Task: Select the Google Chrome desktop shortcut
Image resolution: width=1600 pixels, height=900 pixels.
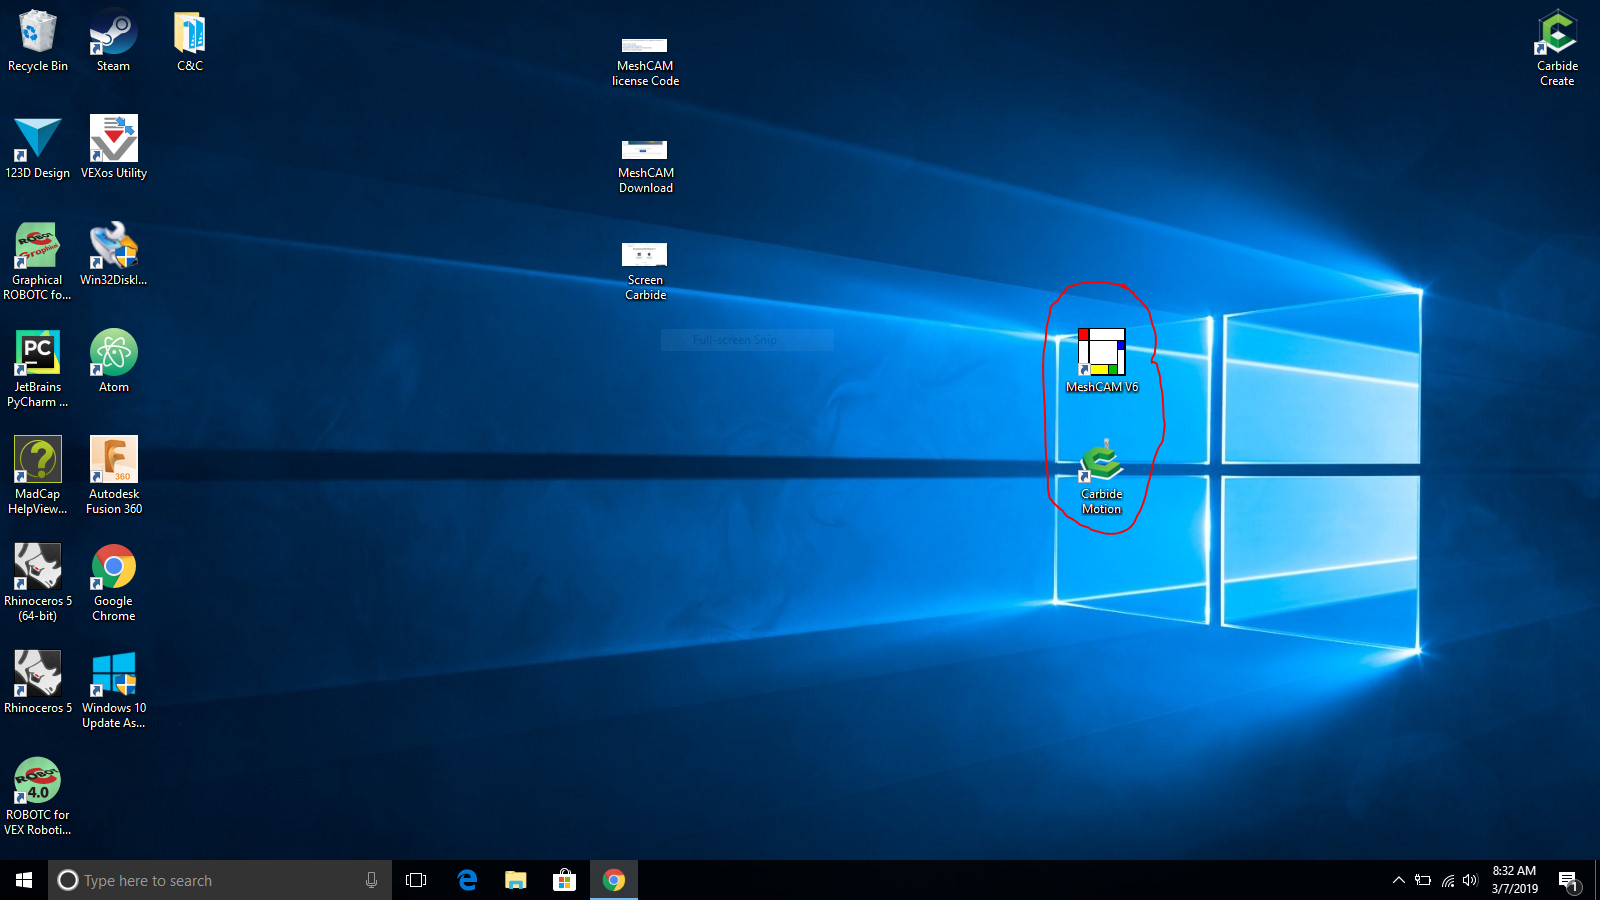Action: 114,582
